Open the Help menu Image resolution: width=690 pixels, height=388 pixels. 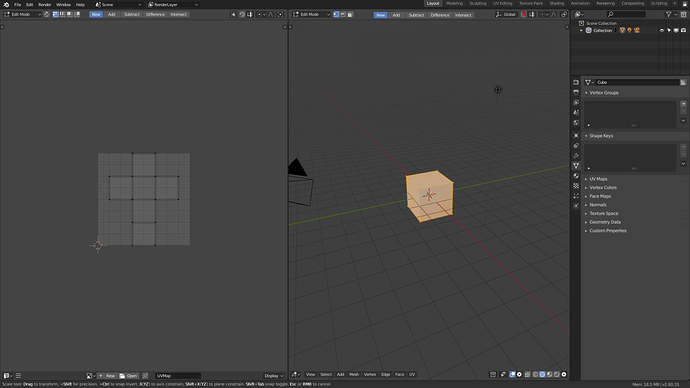(x=80, y=4)
